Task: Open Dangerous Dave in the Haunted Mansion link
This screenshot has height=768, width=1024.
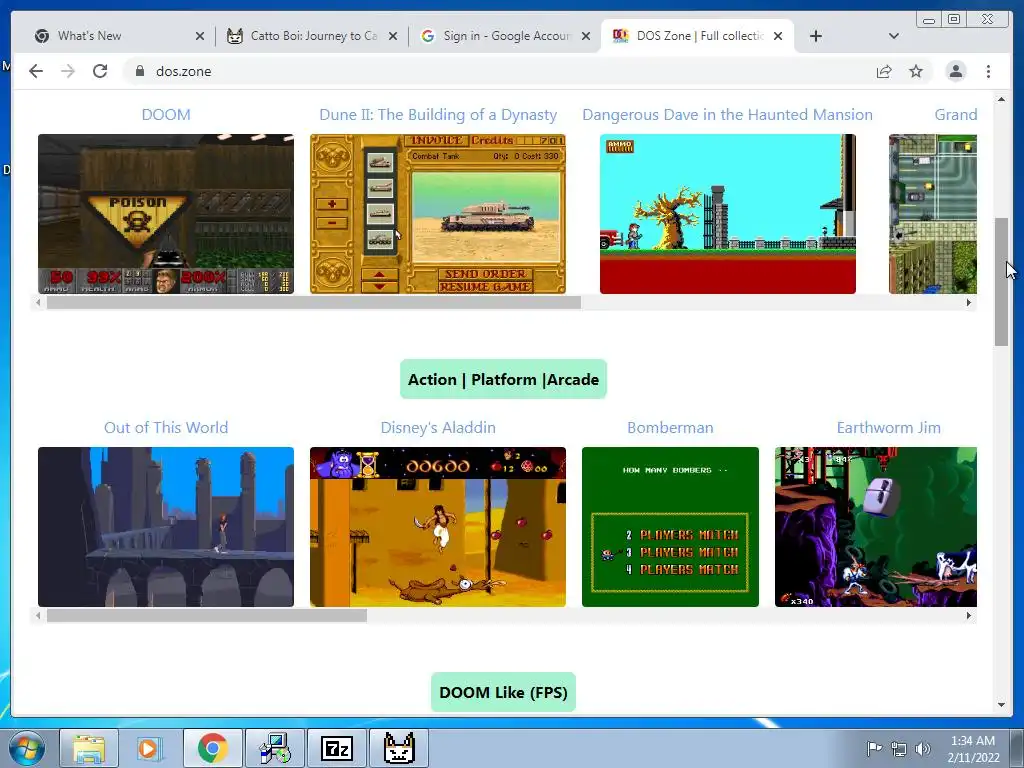Action: [728, 114]
